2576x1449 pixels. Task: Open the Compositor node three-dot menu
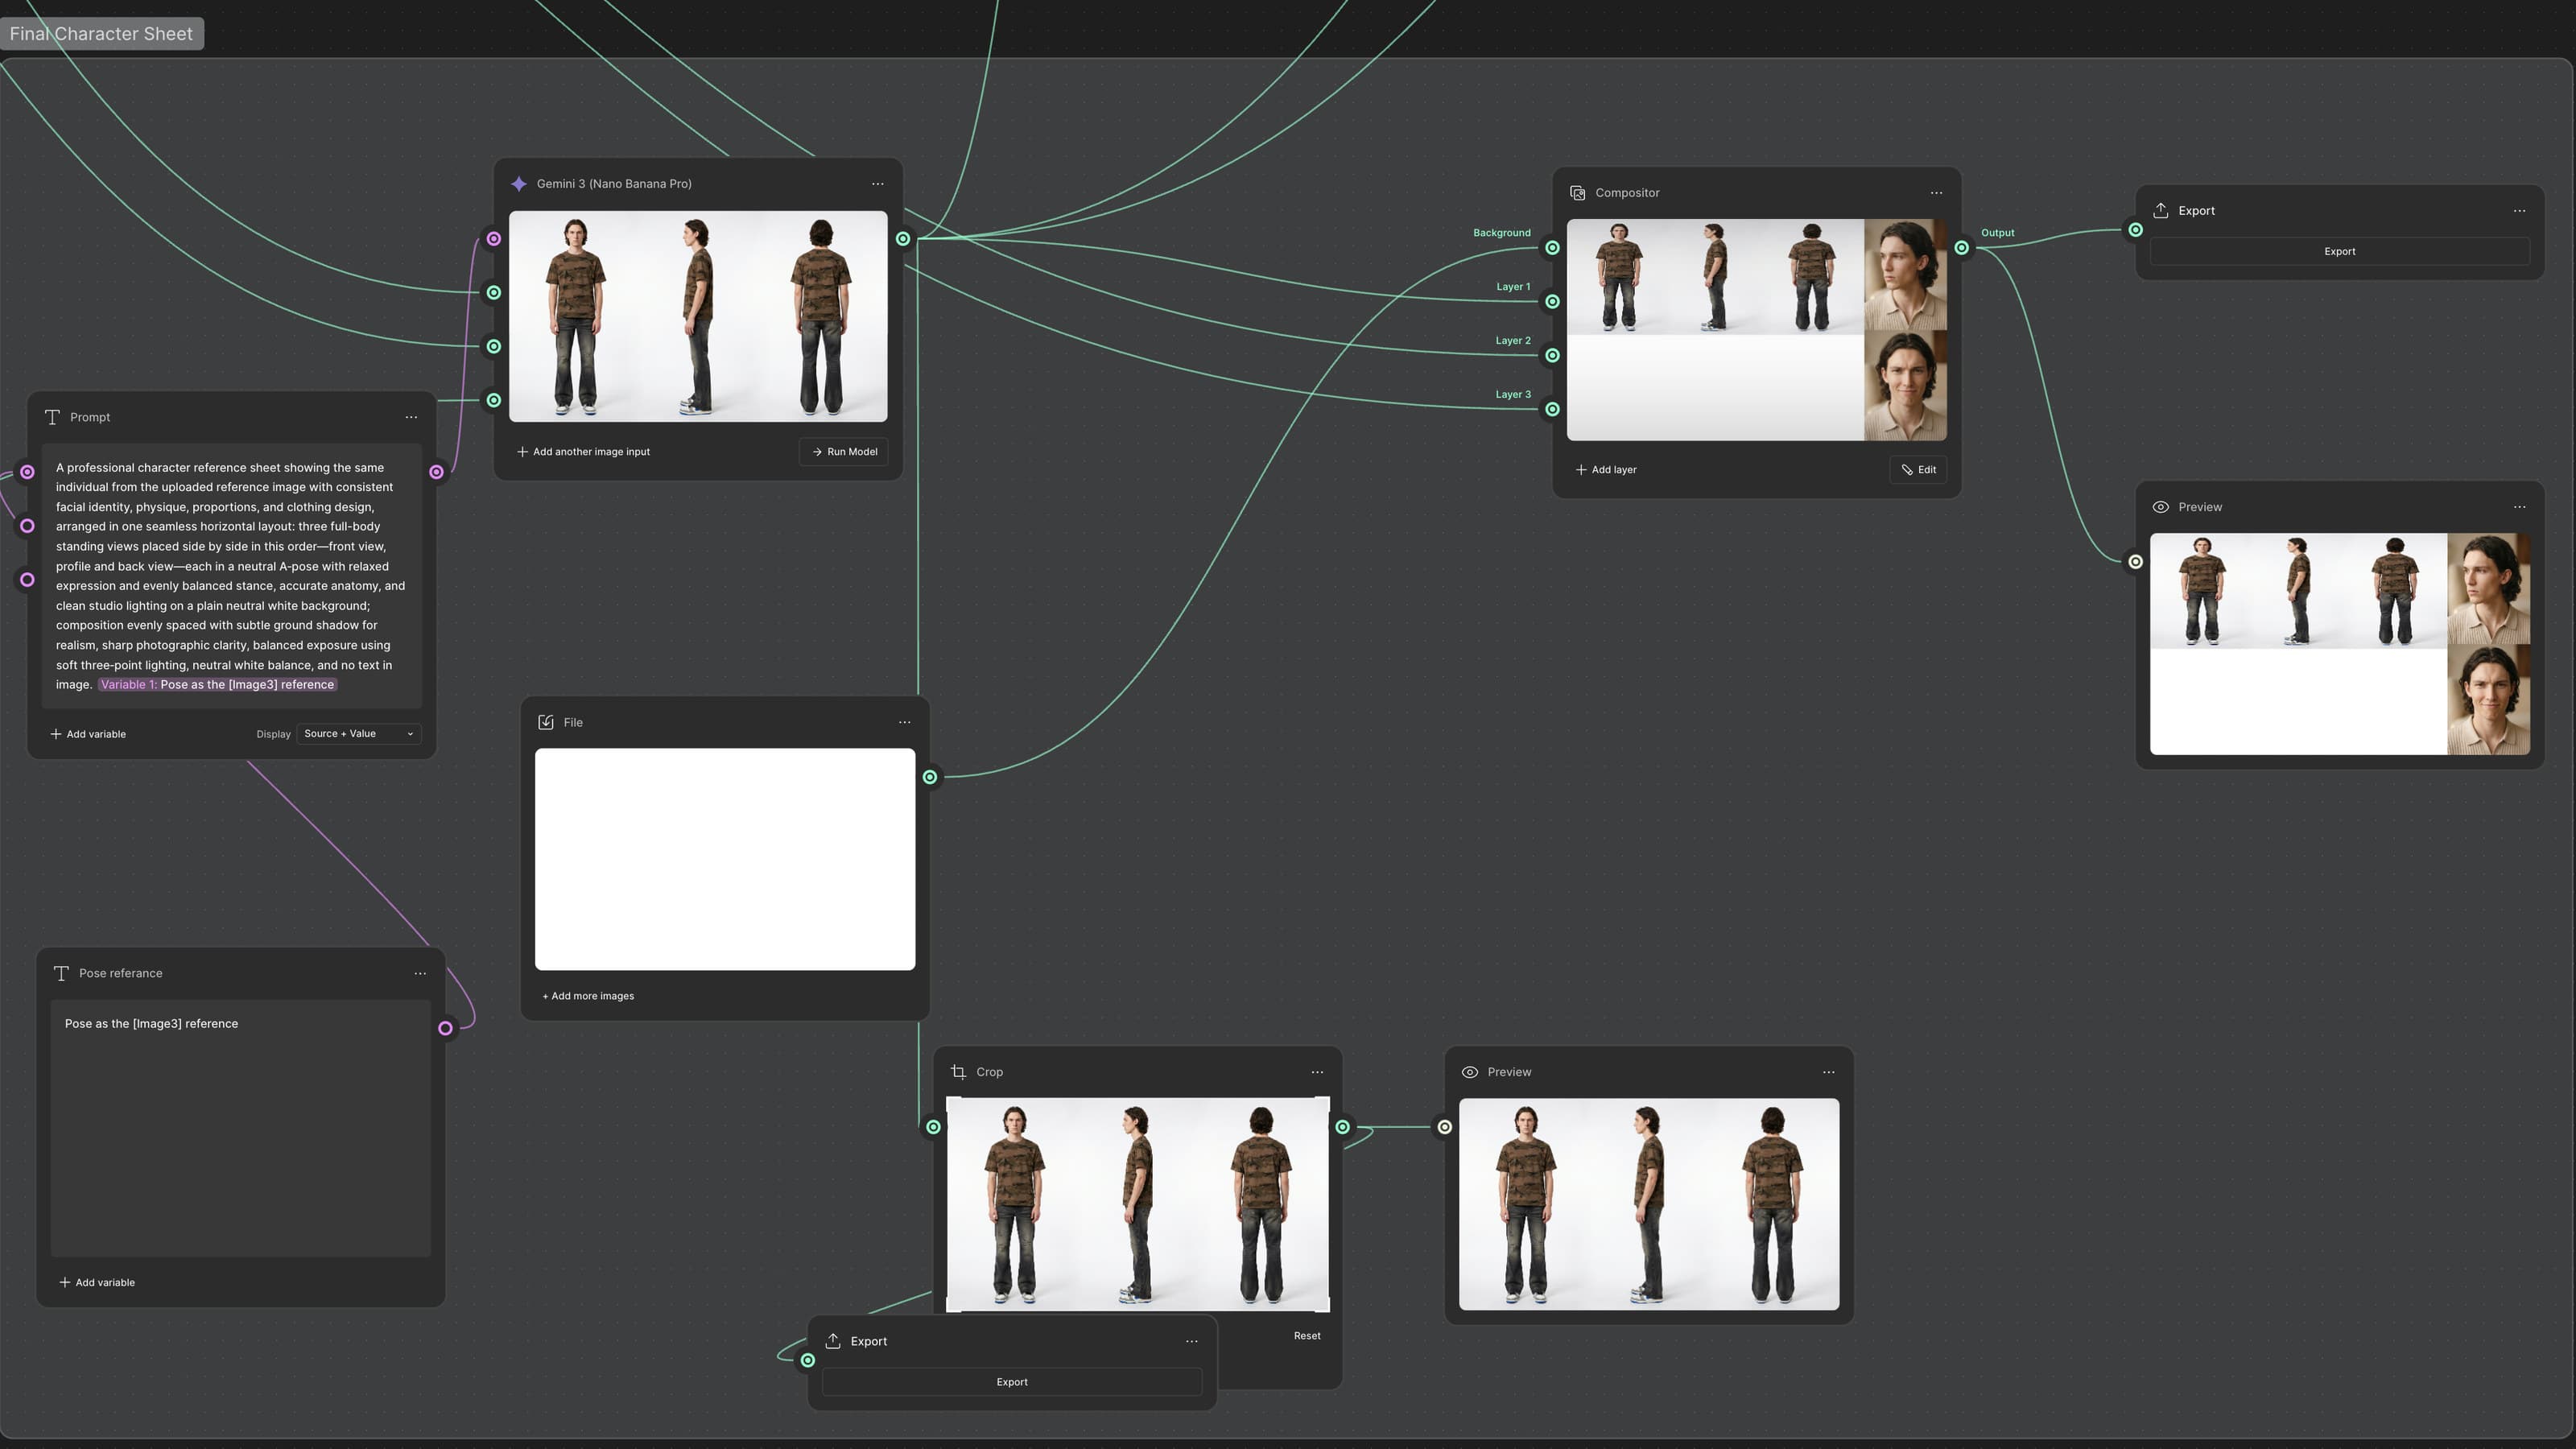[x=1936, y=193]
